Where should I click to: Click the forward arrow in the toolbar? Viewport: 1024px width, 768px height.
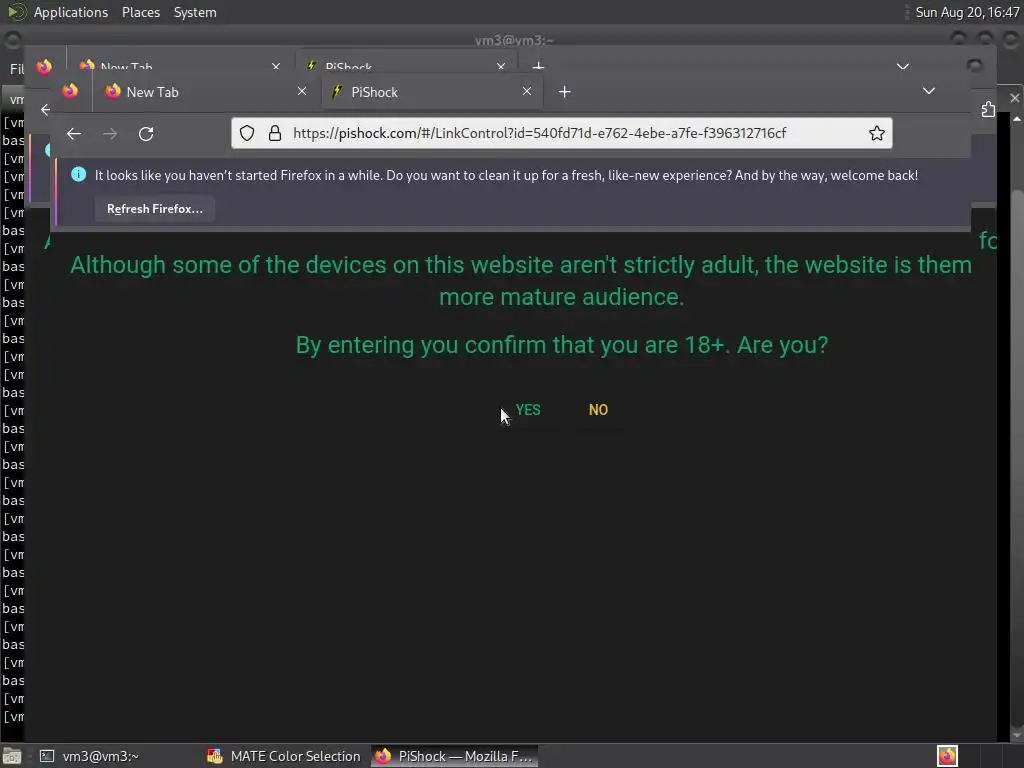click(x=110, y=134)
